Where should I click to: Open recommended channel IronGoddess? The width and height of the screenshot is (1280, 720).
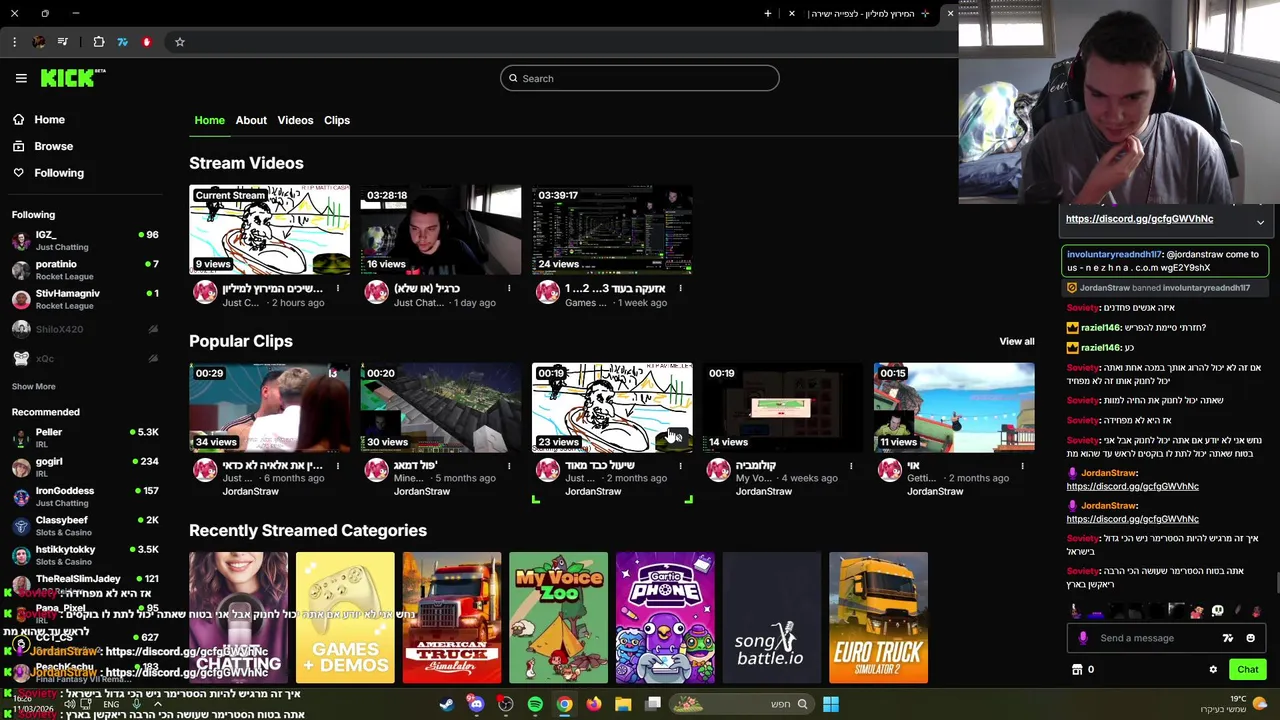point(85,496)
